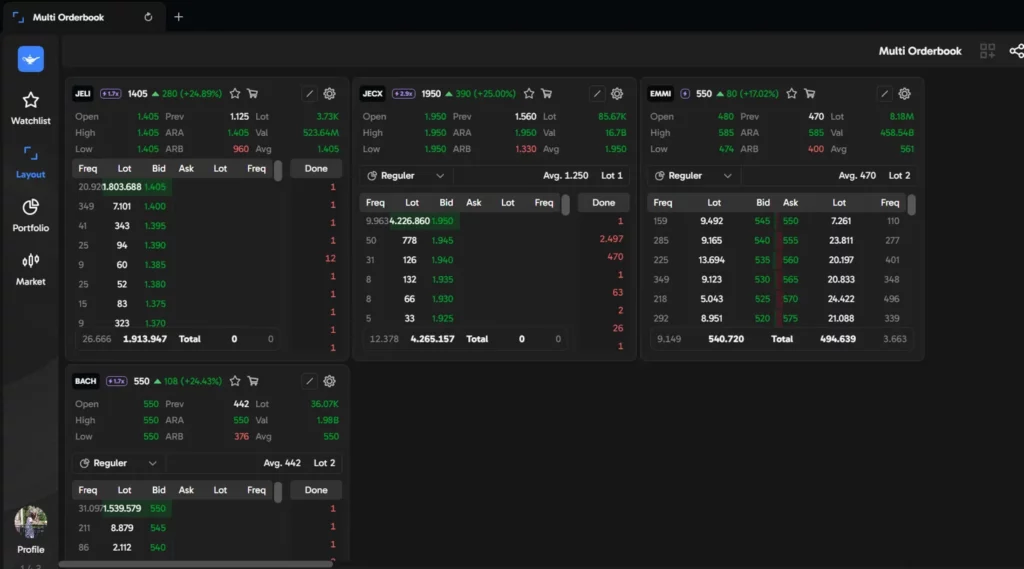Open settings gear on JECX card

(617, 93)
